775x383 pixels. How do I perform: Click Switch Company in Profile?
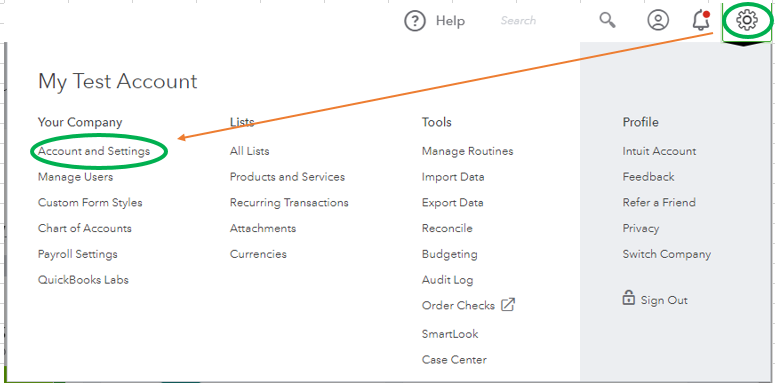[x=667, y=254]
